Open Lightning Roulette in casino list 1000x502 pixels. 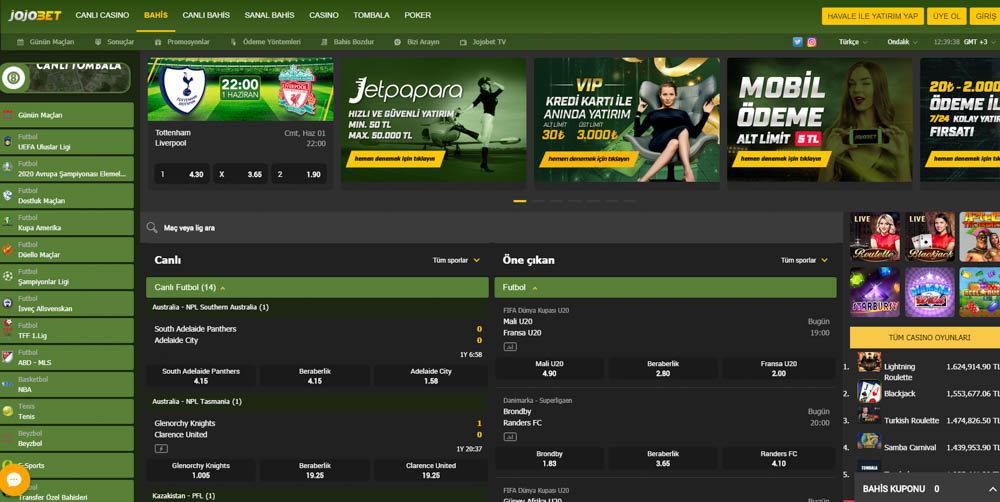899,372
